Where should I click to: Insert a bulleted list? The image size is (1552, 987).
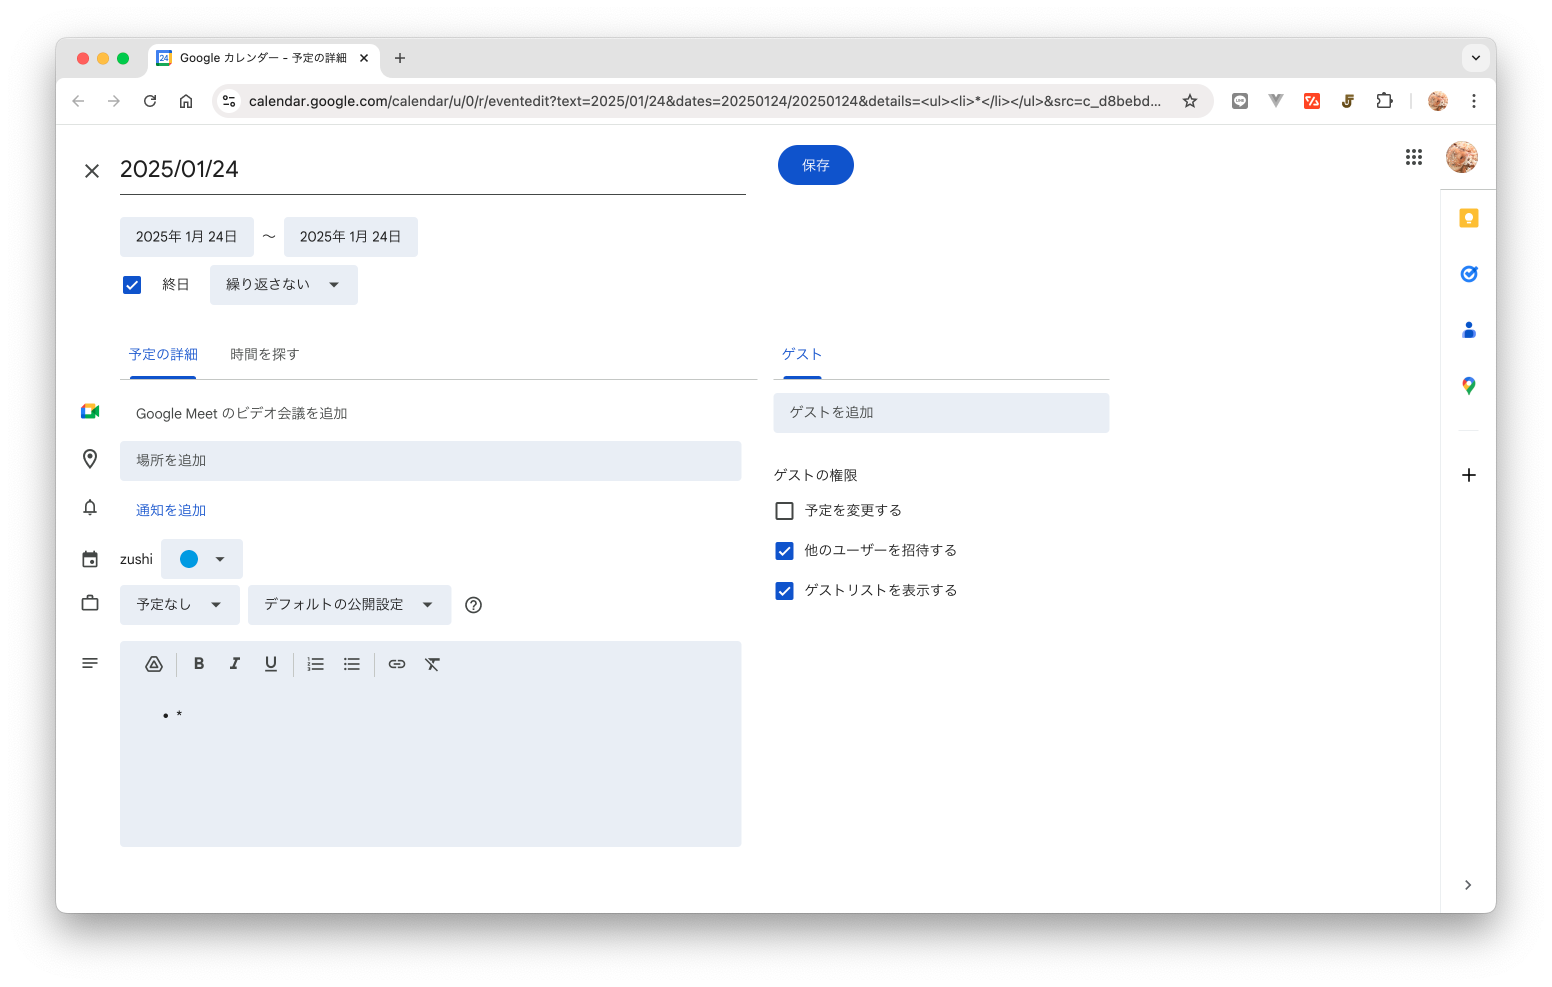point(352,664)
